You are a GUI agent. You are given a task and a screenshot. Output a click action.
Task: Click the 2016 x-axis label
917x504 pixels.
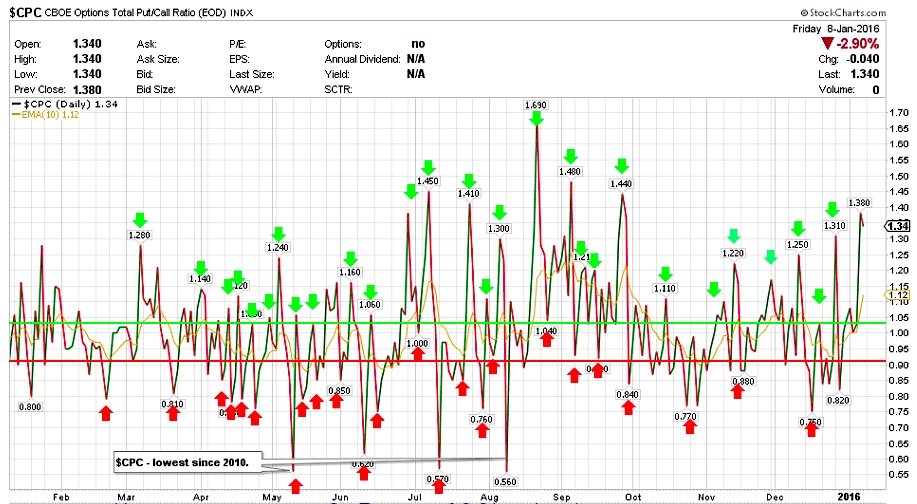pos(849,496)
